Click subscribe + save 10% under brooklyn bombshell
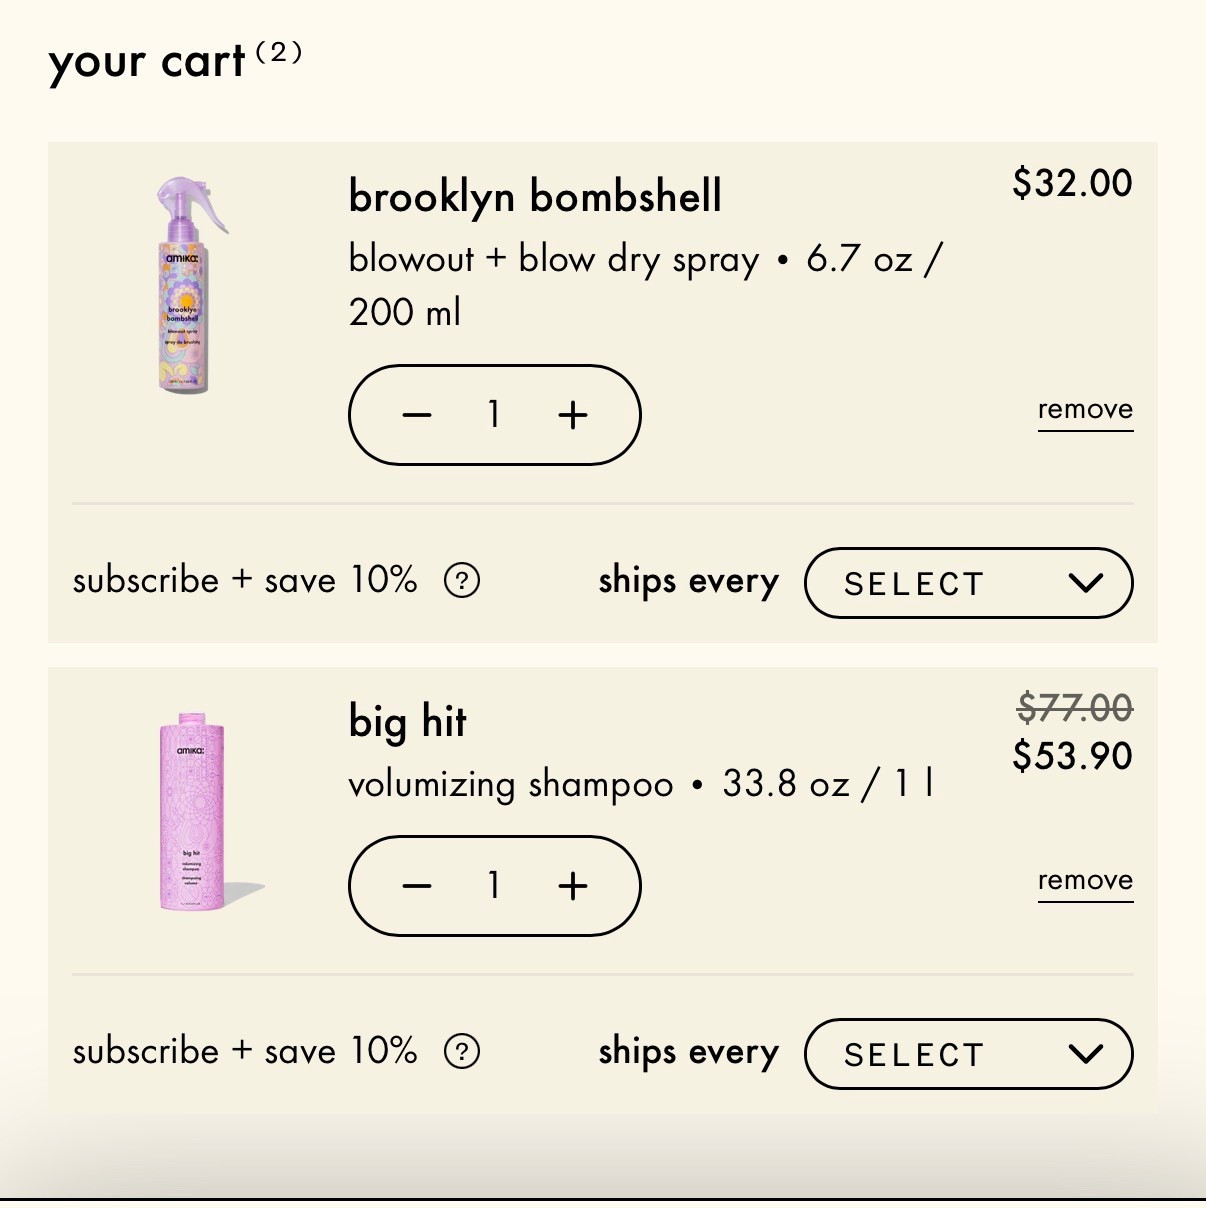1206x1208 pixels. (x=244, y=580)
